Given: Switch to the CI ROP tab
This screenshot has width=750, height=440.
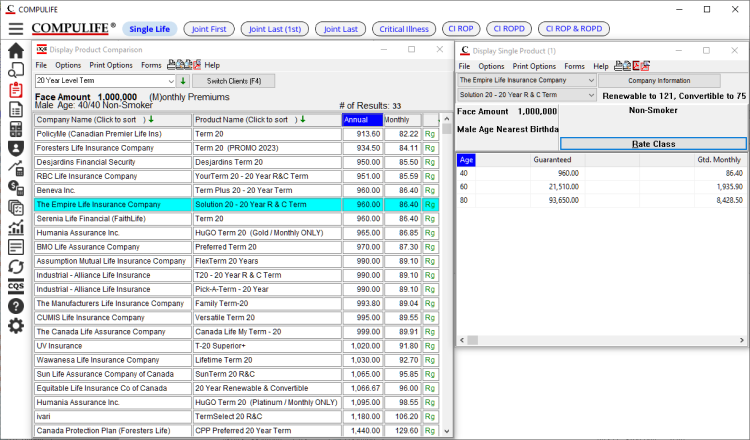Looking at the screenshot, I should tap(461, 29).
